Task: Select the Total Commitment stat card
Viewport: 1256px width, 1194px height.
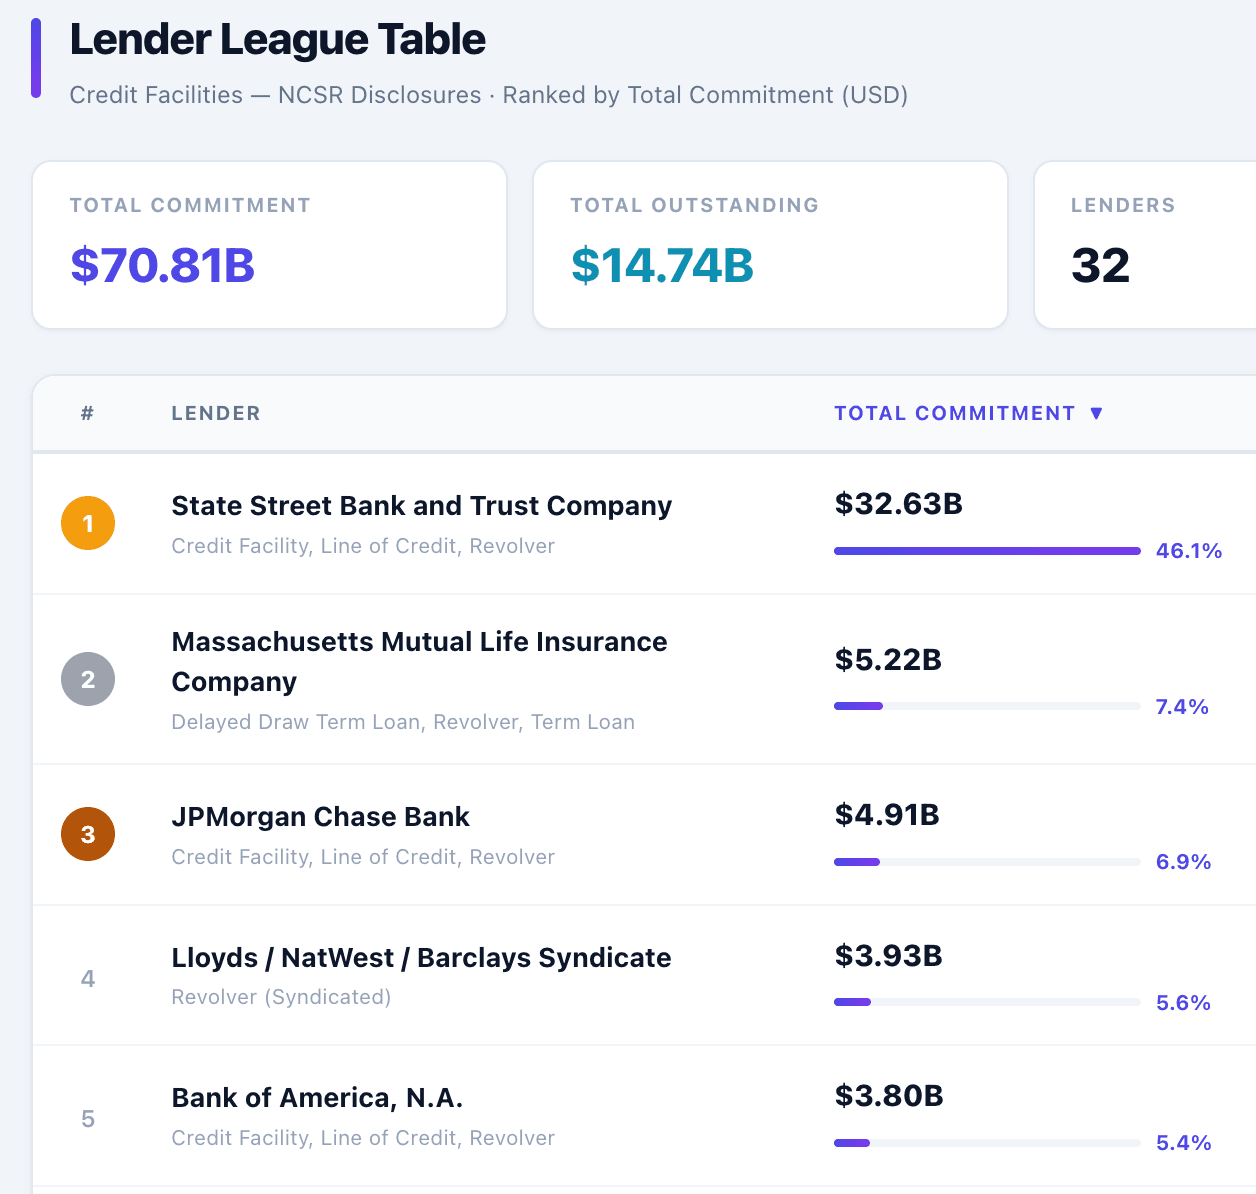Action: [269, 244]
